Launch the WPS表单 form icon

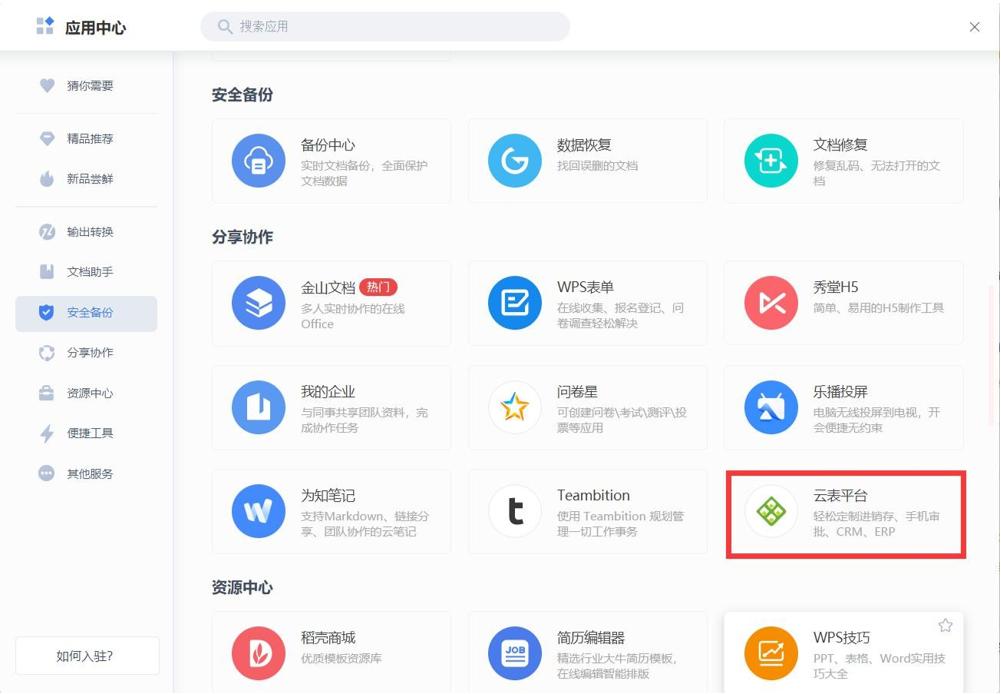pyautogui.click(x=515, y=303)
